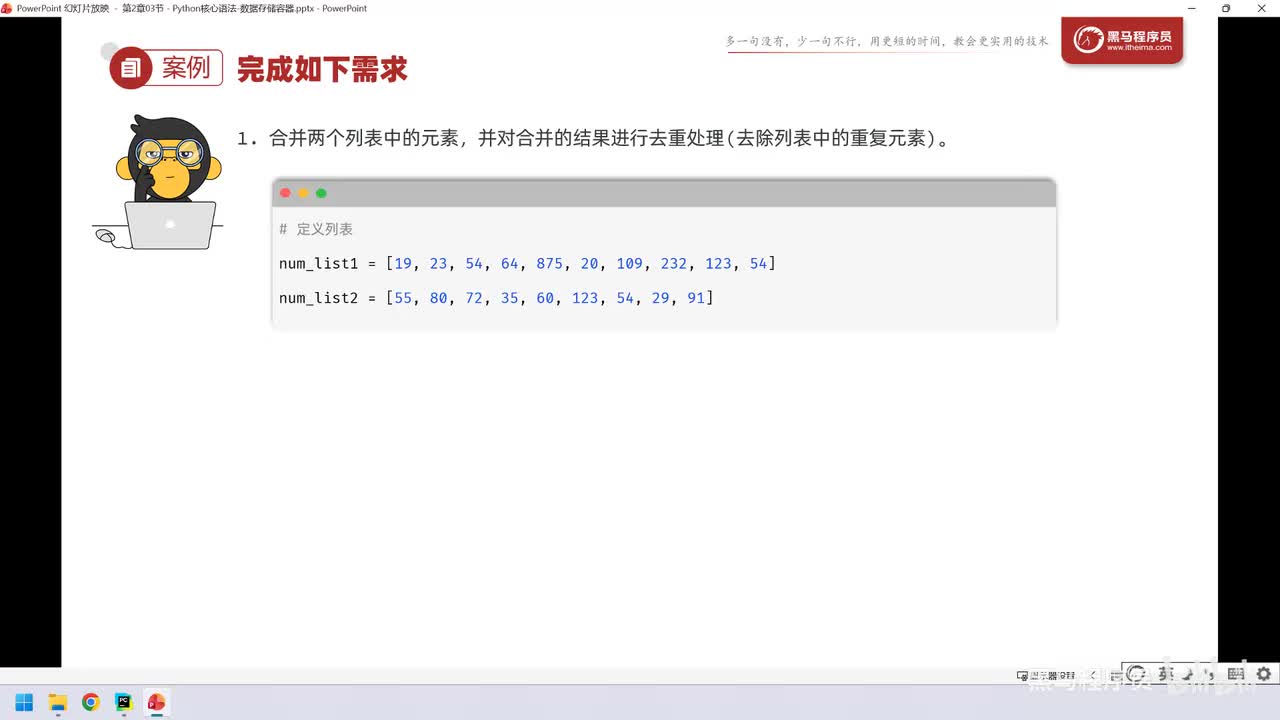Image resolution: width=1280 pixels, height=720 pixels.
Task: Toggle IME punctuation mode icon
Action: [1210, 675]
